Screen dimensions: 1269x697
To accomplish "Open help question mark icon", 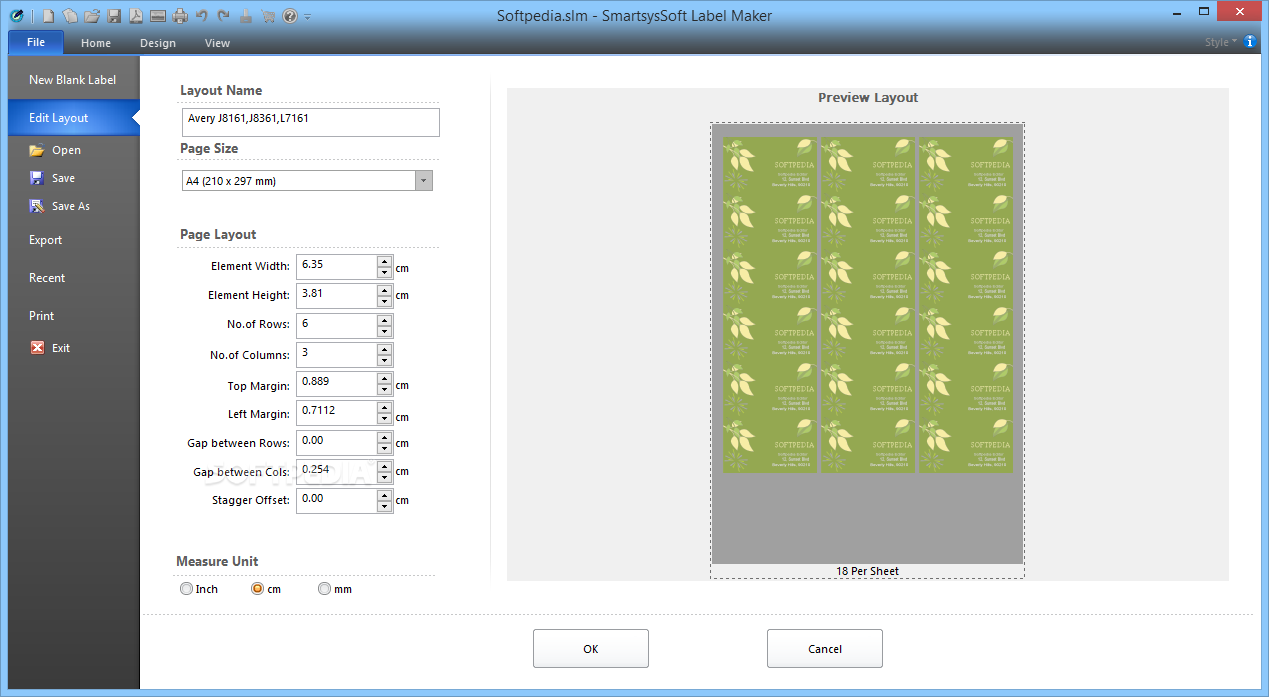I will click(290, 16).
